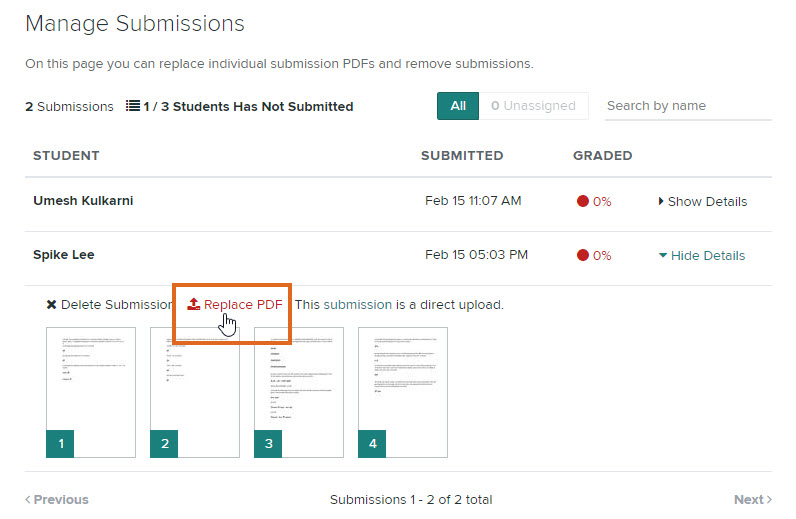796x519 pixels.
Task: Click the list icon beside Students Has Not Submitted
Action: pos(133,106)
